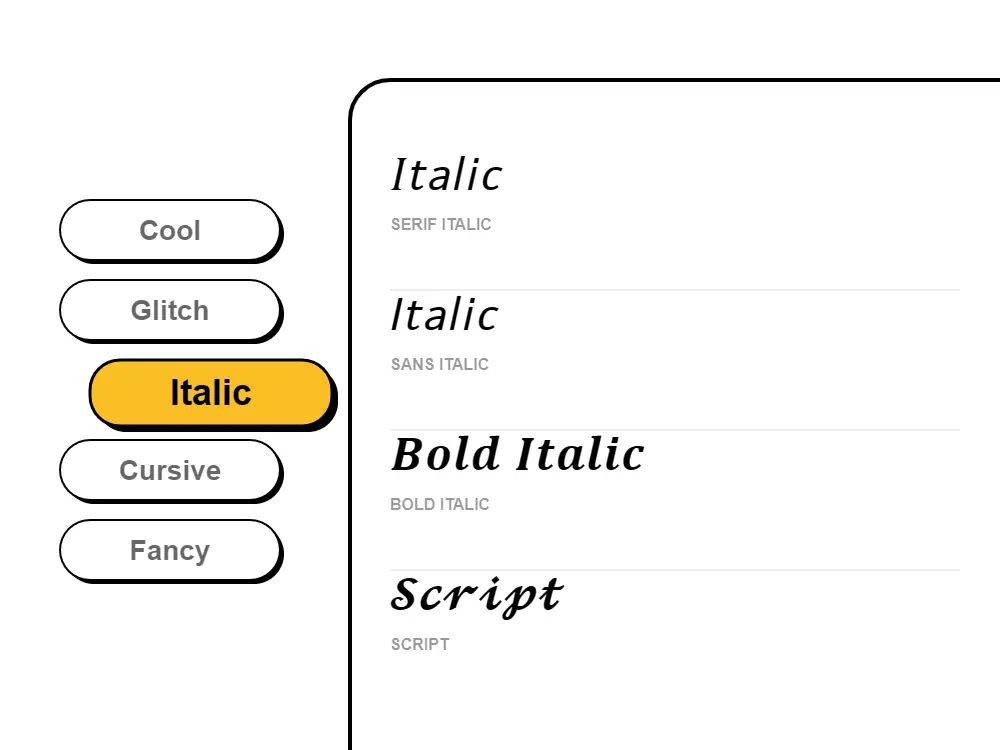
Task: Click the SCRIPT label
Action: pyautogui.click(x=420, y=644)
